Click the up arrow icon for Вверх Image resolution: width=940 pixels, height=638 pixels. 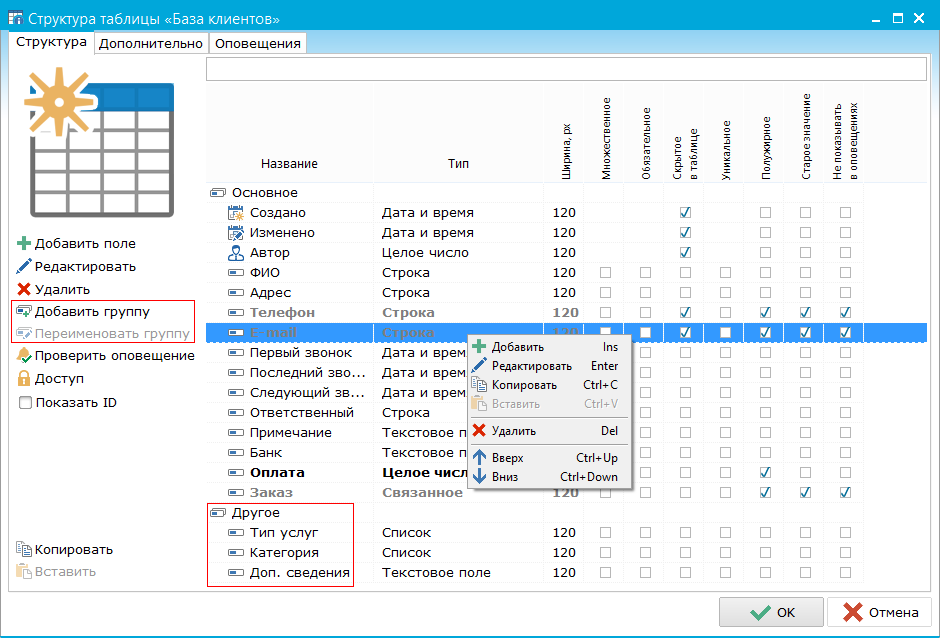[x=479, y=458]
